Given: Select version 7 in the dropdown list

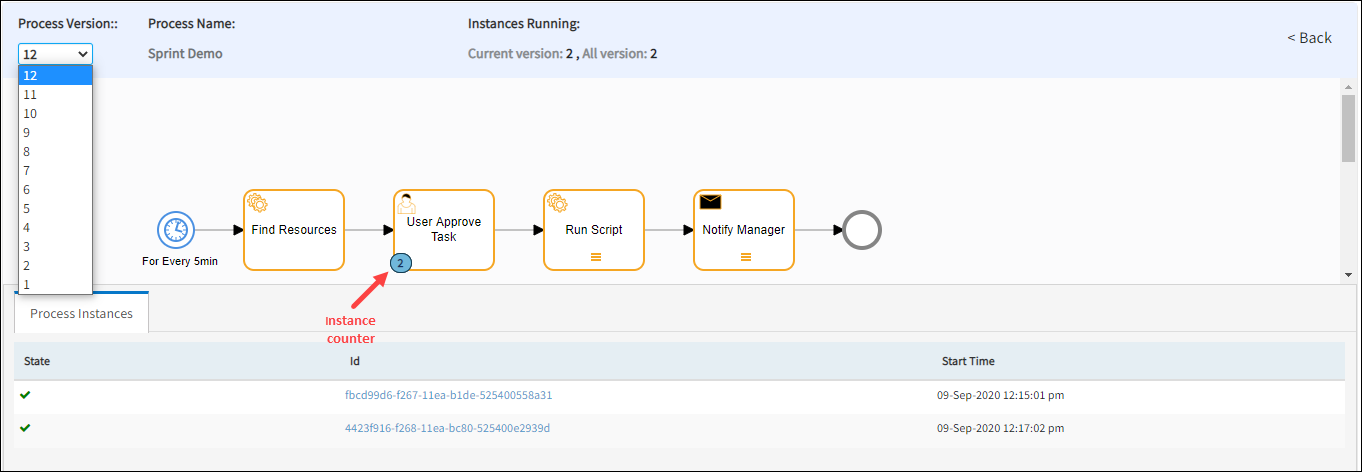Looking at the screenshot, I should [x=55, y=170].
